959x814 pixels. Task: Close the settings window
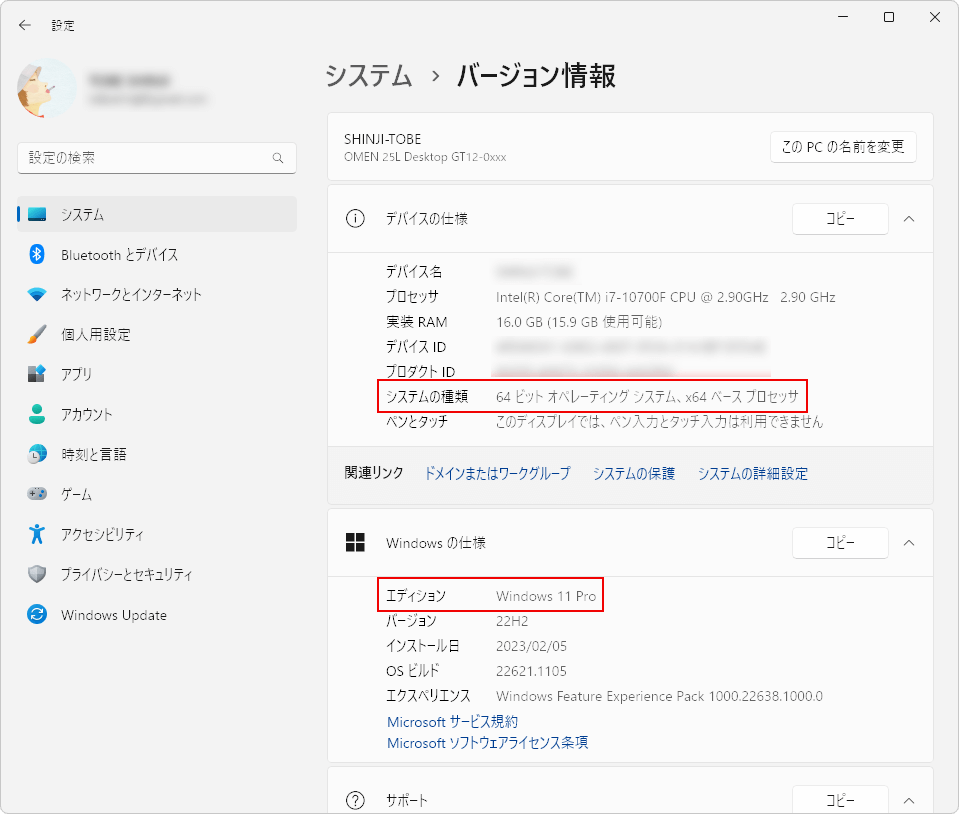coord(935,17)
